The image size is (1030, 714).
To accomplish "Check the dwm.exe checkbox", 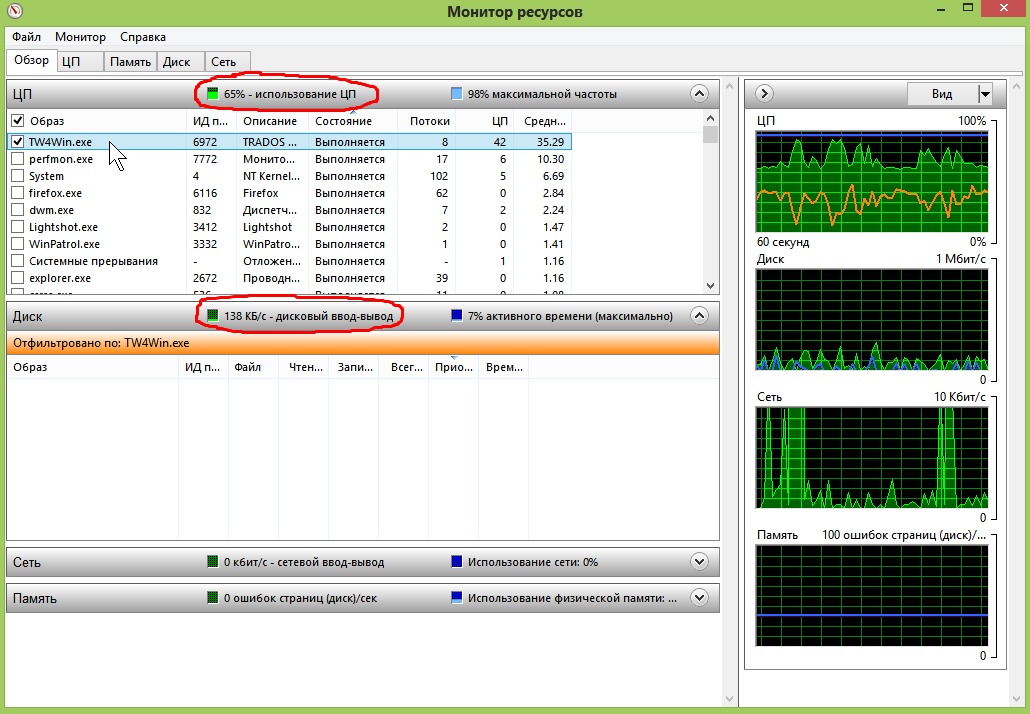I will [x=18, y=210].
